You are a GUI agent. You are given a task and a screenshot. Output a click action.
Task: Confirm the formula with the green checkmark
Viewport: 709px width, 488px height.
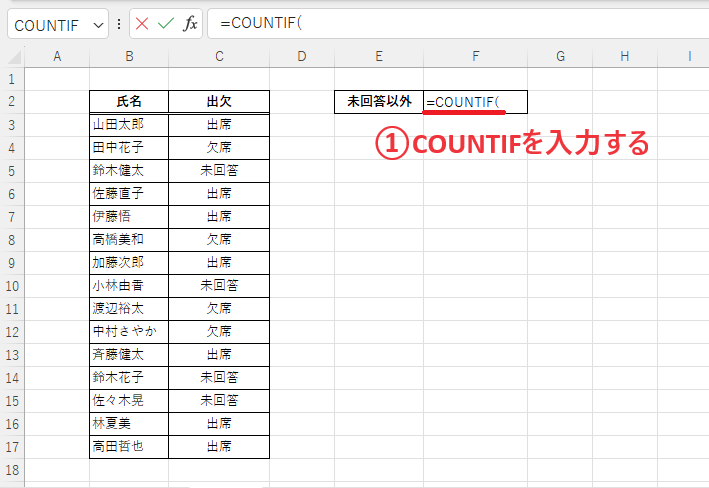(x=166, y=24)
